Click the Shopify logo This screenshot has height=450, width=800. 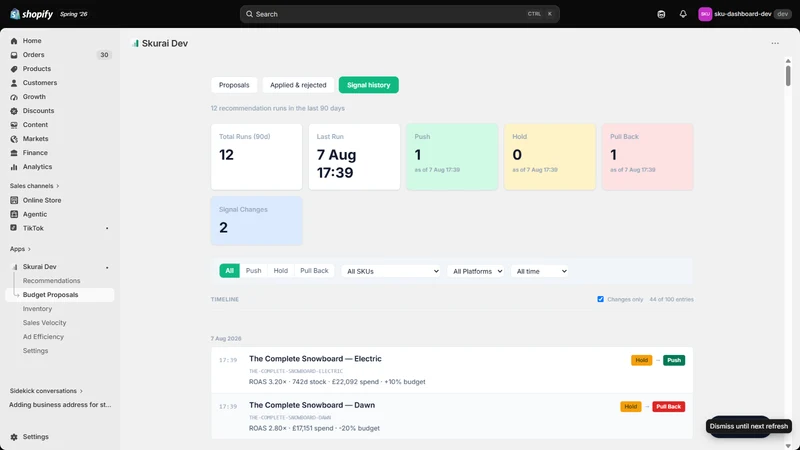click(x=31, y=14)
